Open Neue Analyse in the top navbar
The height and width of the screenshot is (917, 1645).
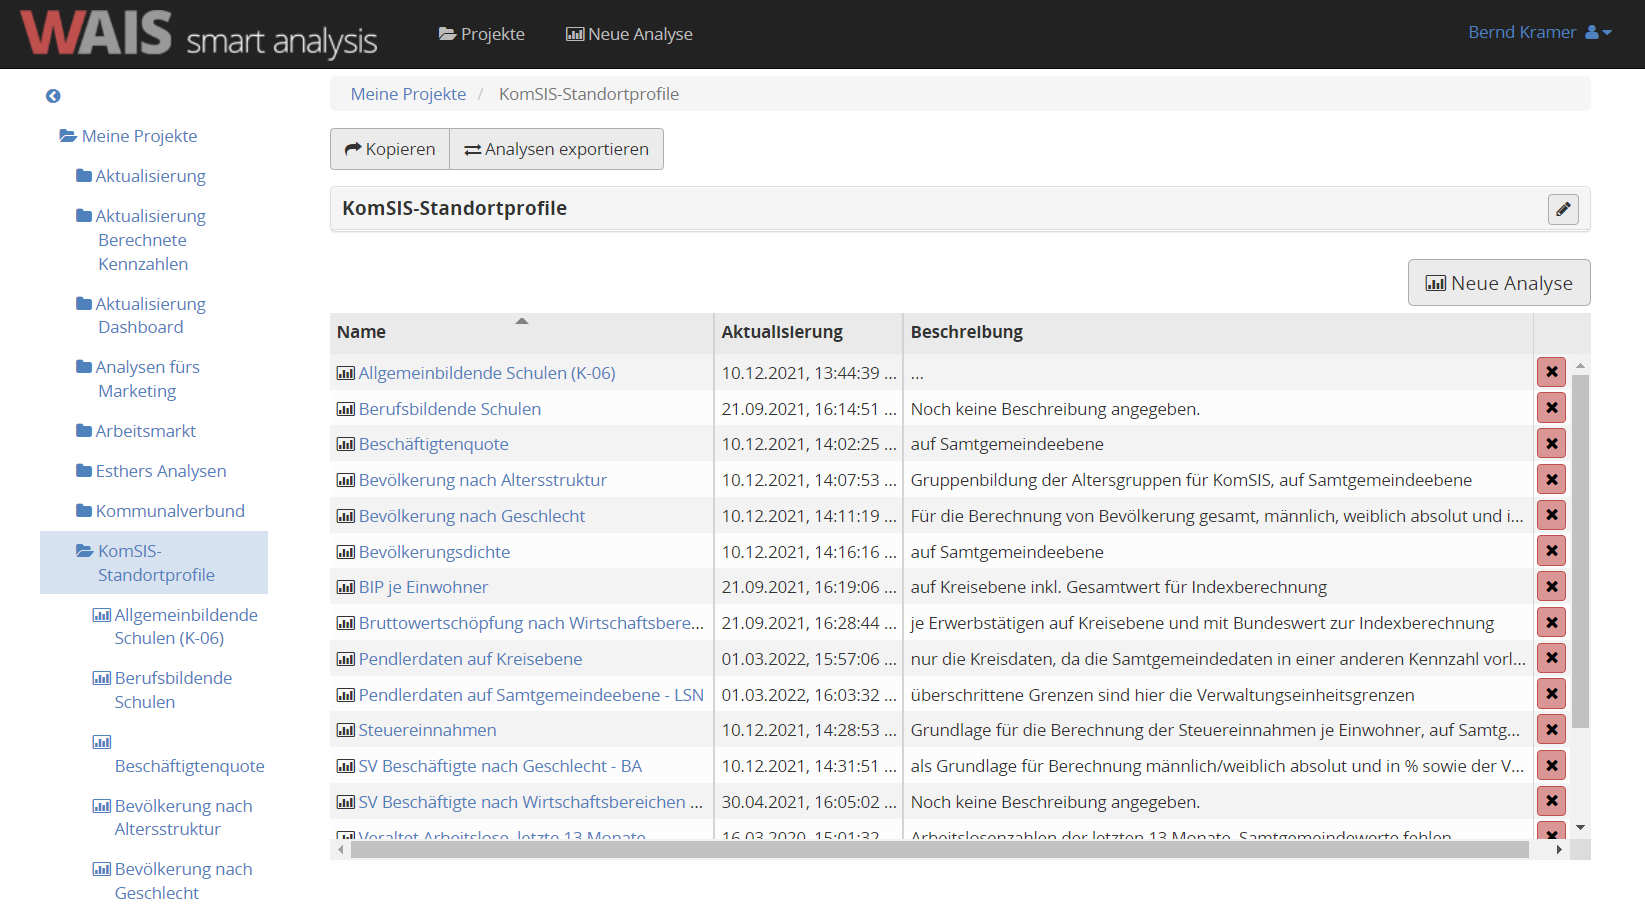click(629, 34)
